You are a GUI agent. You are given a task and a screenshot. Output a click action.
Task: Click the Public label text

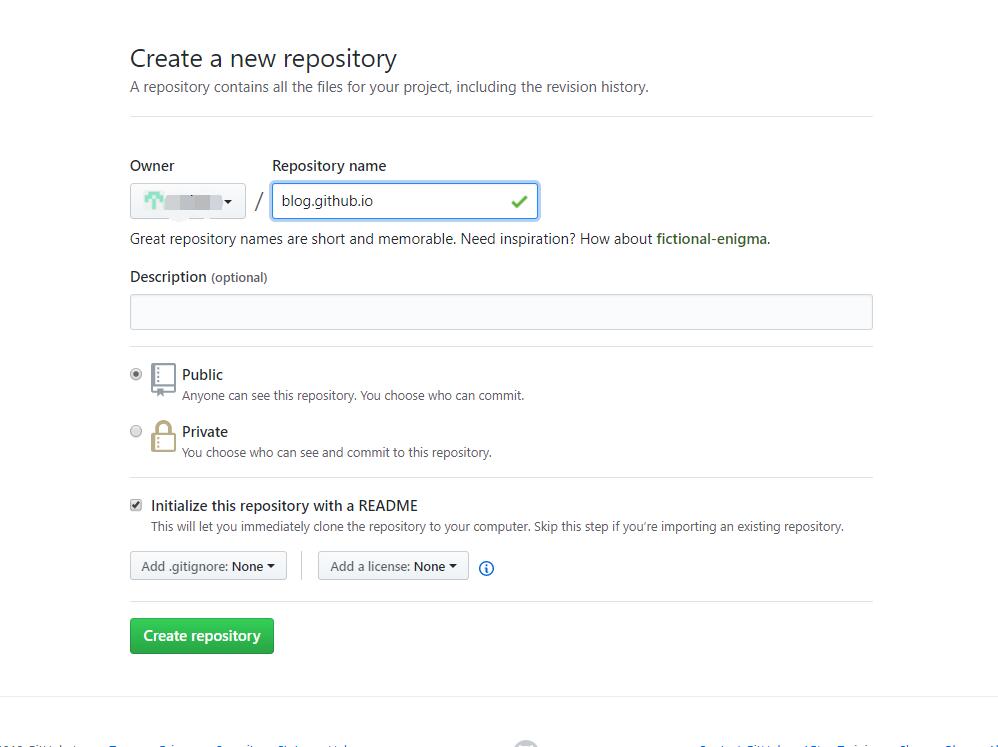[x=202, y=375]
